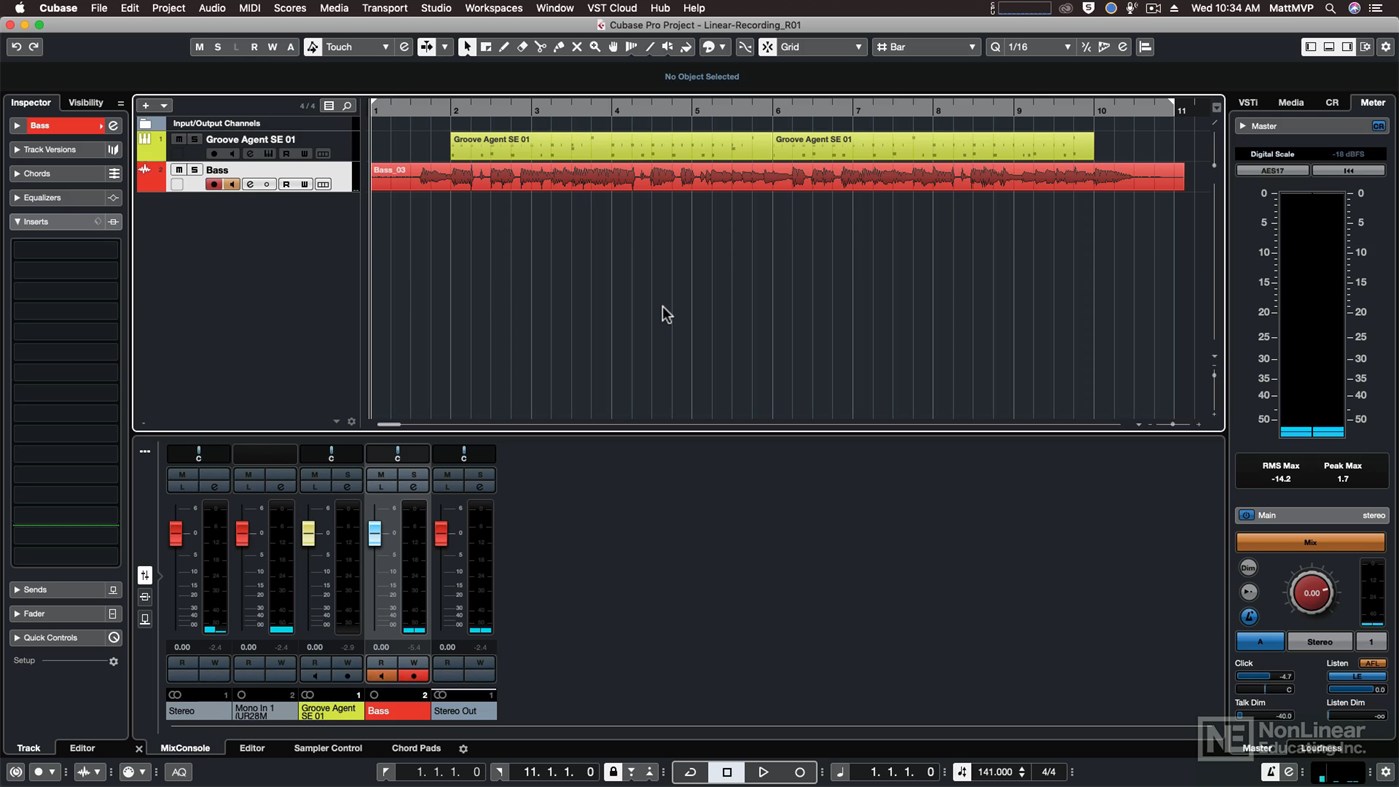The width and height of the screenshot is (1399, 787).
Task: Start playback in the transport bar
Action: (x=763, y=771)
